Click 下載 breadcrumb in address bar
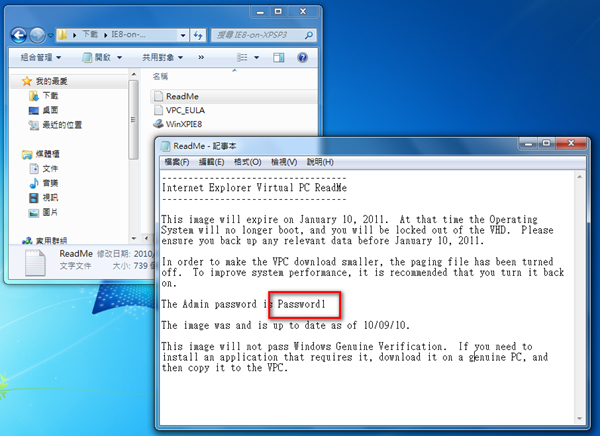600x436 pixels. [90, 35]
